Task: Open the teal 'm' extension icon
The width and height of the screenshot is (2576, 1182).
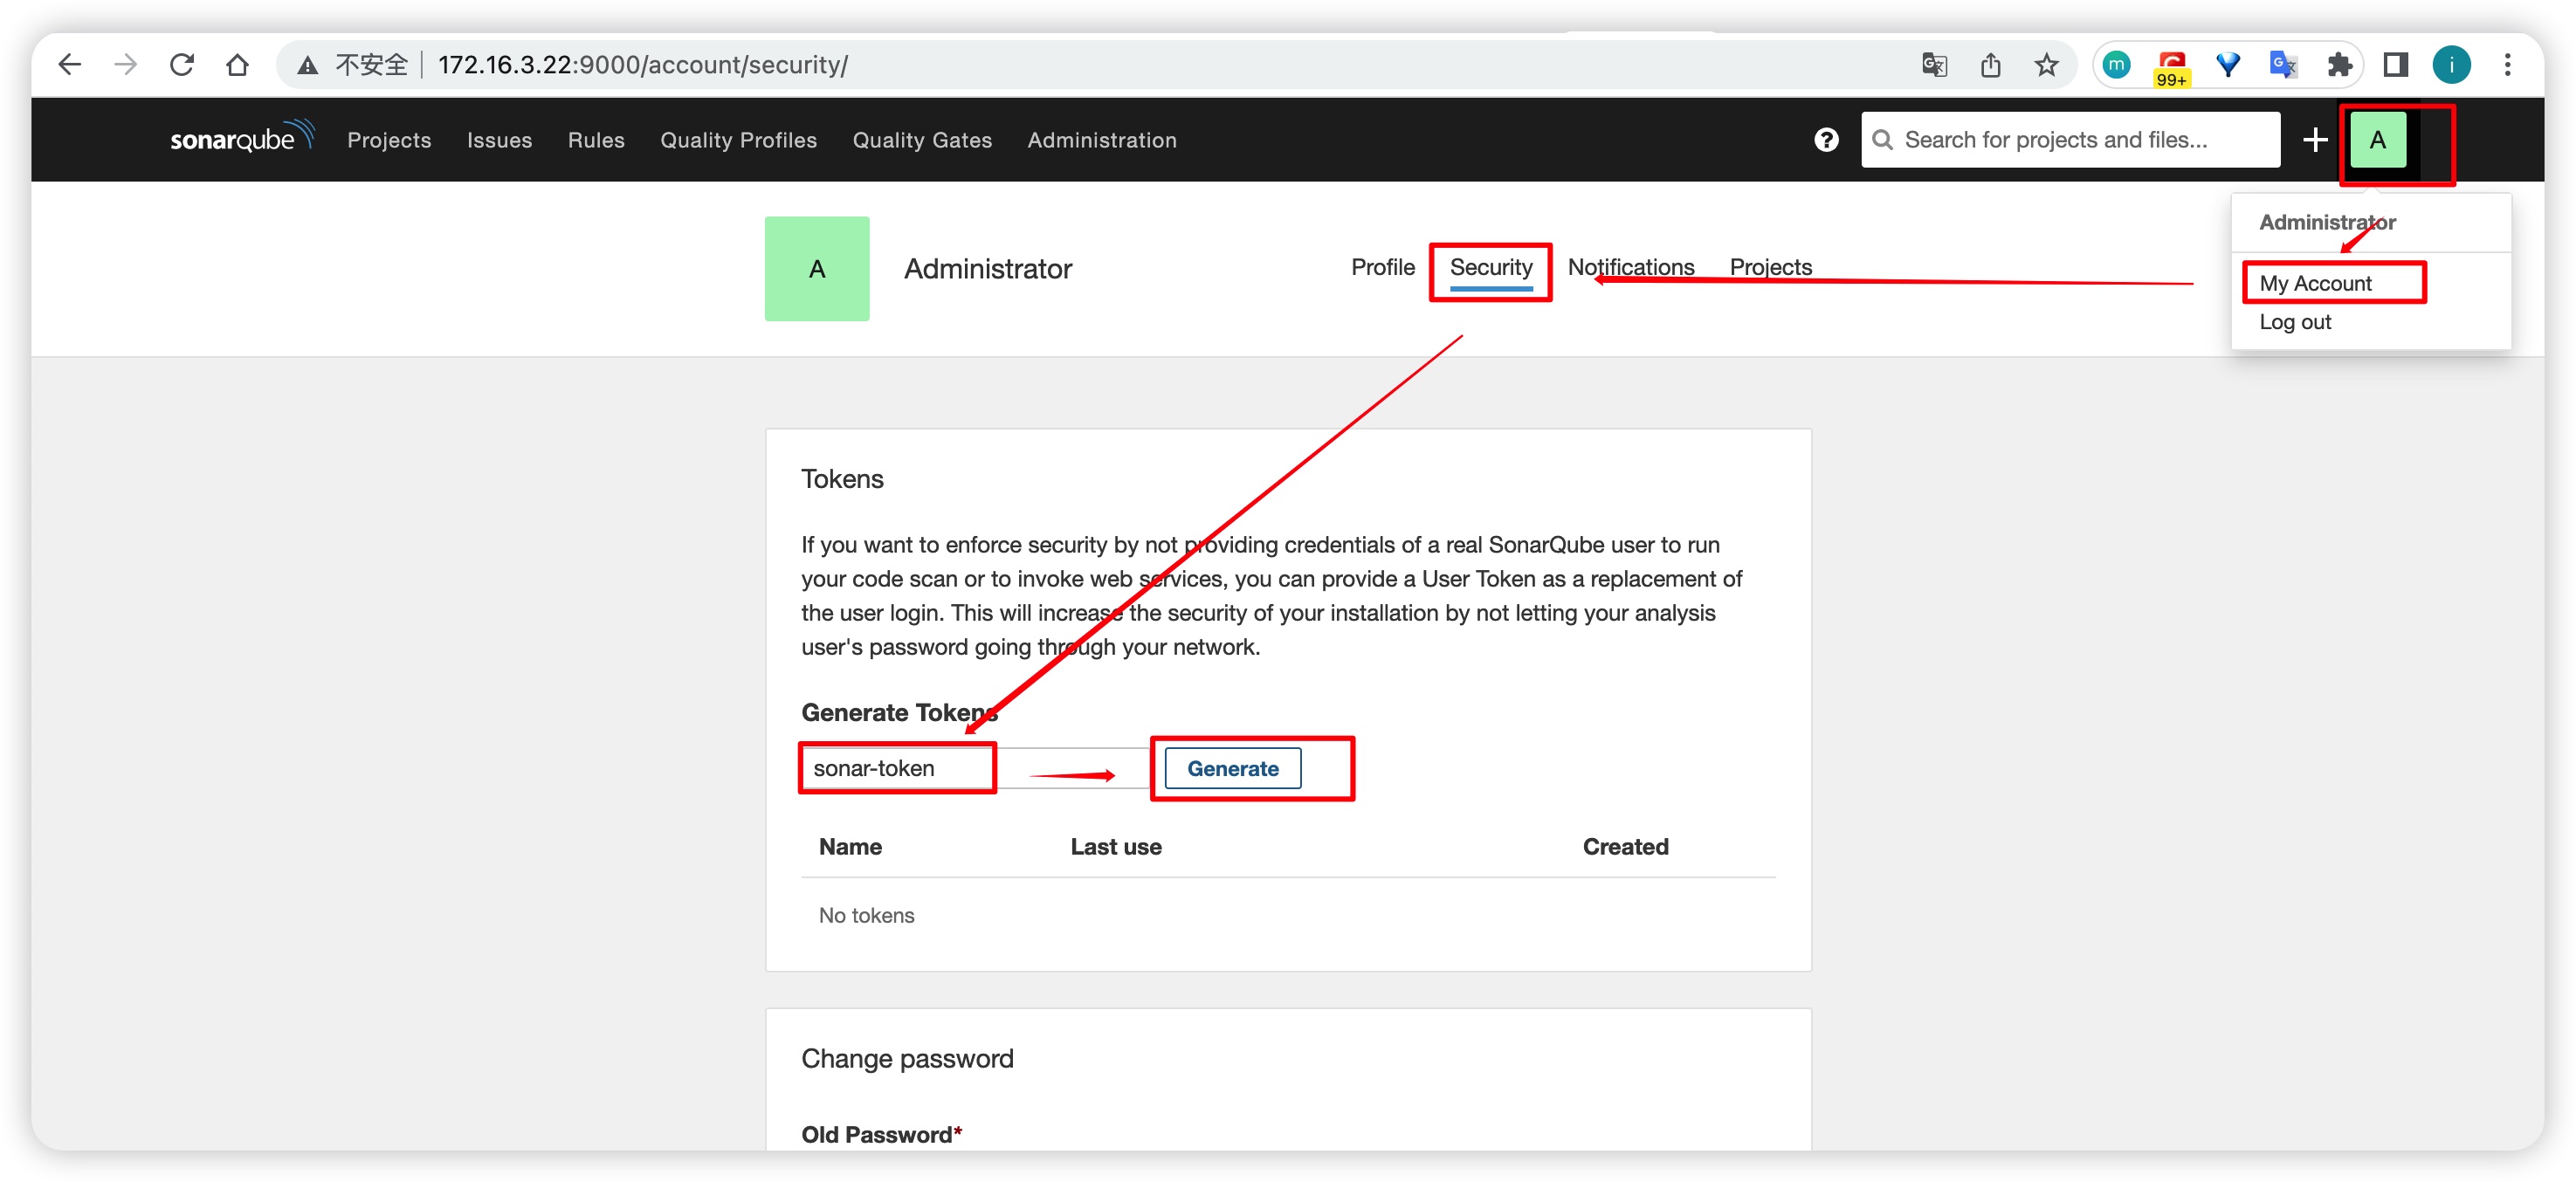Action: [x=2116, y=65]
